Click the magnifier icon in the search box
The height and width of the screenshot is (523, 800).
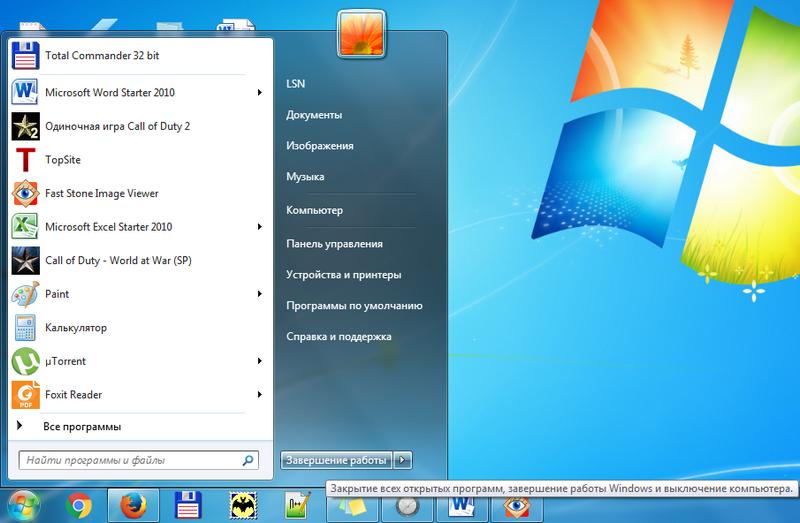248,460
